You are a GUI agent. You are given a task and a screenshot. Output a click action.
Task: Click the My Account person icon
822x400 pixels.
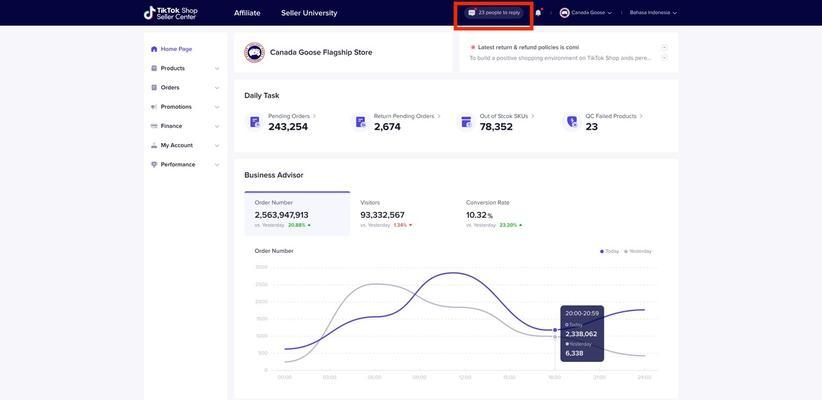[154, 145]
